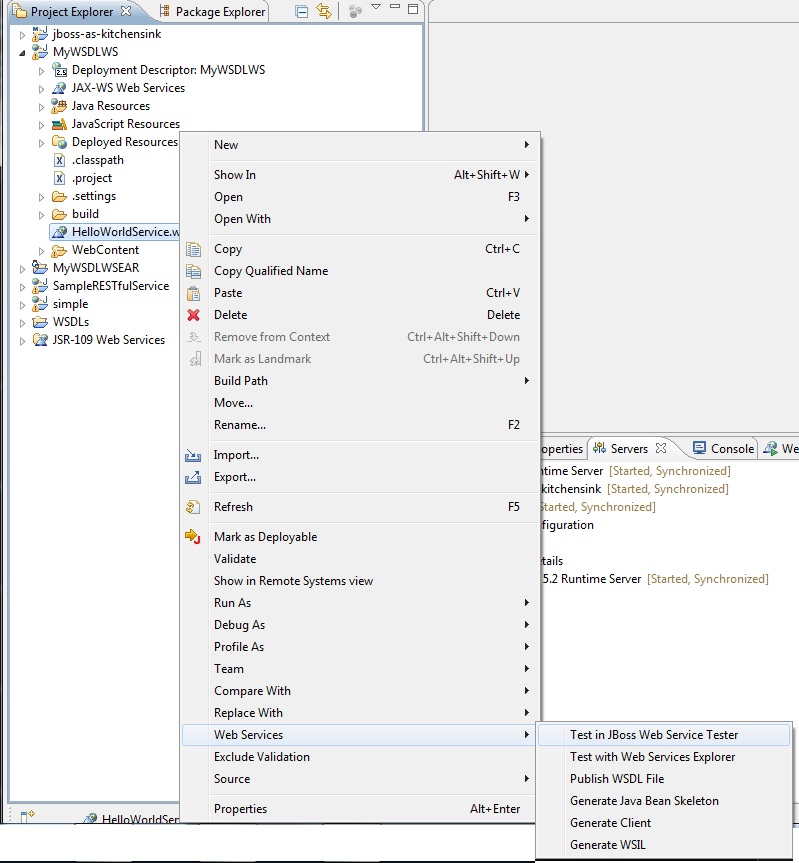Click the Deployed Resources folder icon
The height and width of the screenshot is (863, 799).
[59, 142]
